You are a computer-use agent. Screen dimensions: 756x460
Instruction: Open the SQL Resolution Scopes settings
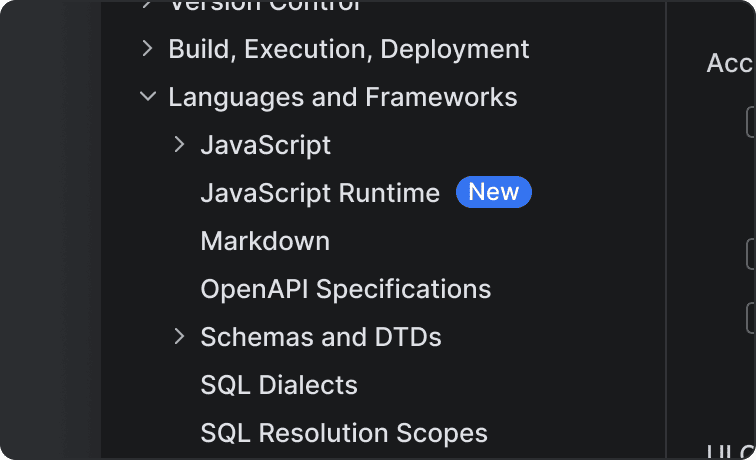[x=344, y=433]
